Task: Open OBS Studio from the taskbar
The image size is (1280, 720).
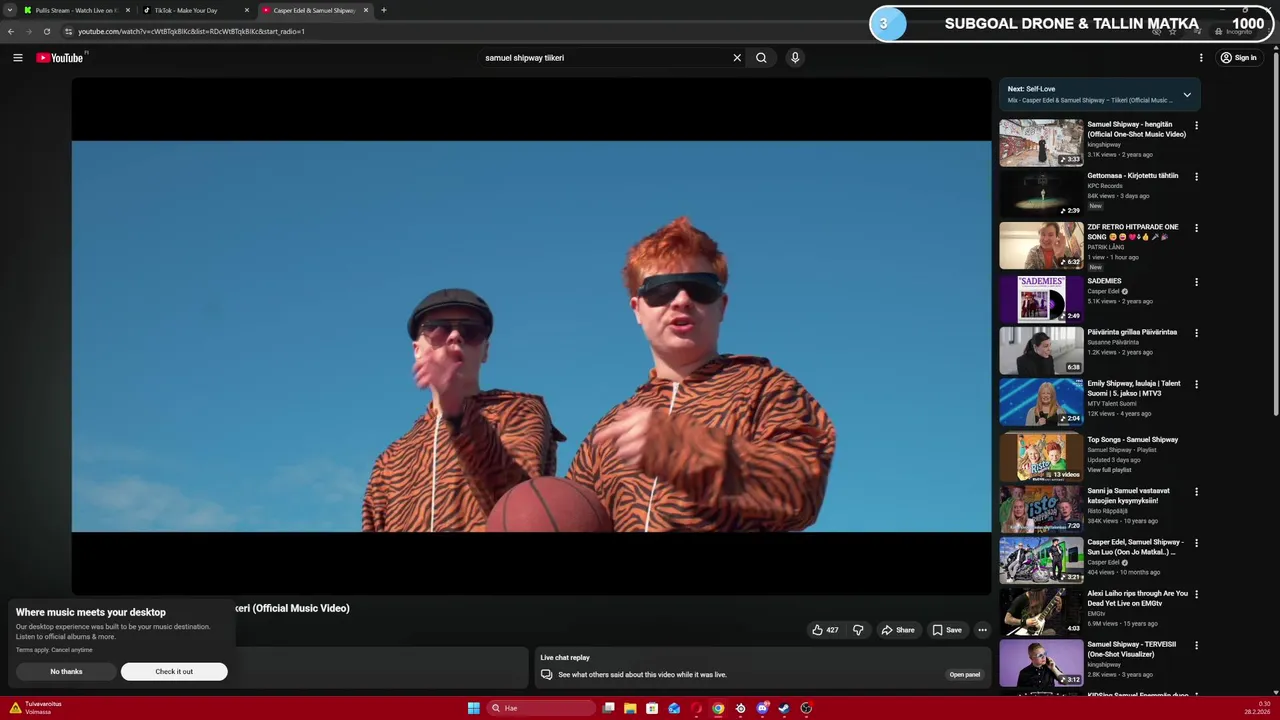Action: [806, 708]
